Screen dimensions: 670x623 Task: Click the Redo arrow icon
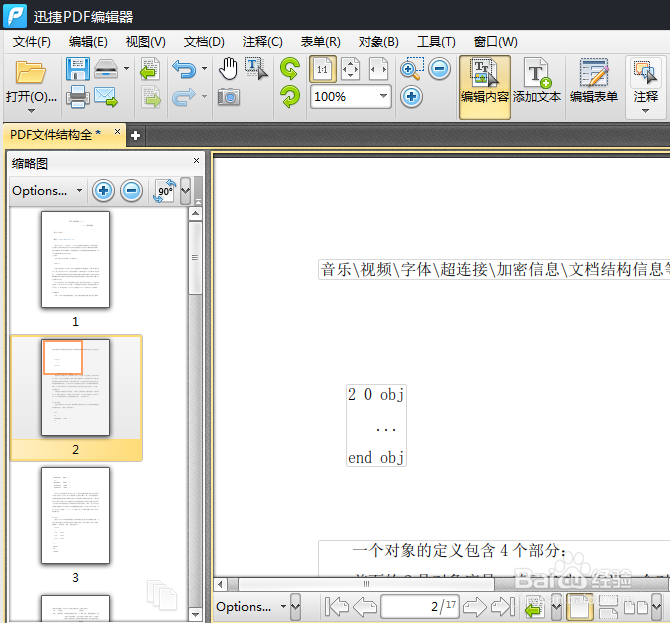point(184,97)
